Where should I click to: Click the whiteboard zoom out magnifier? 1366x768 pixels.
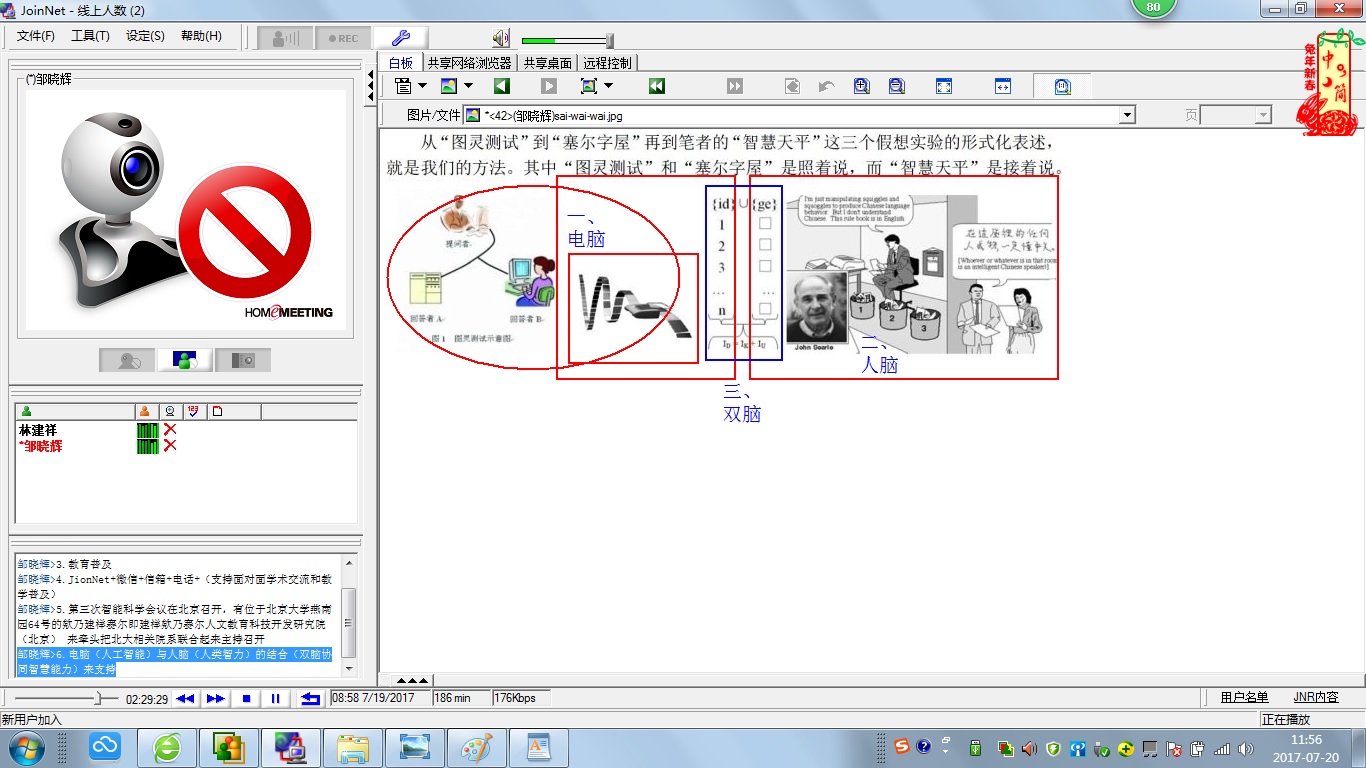pos(896,86)
